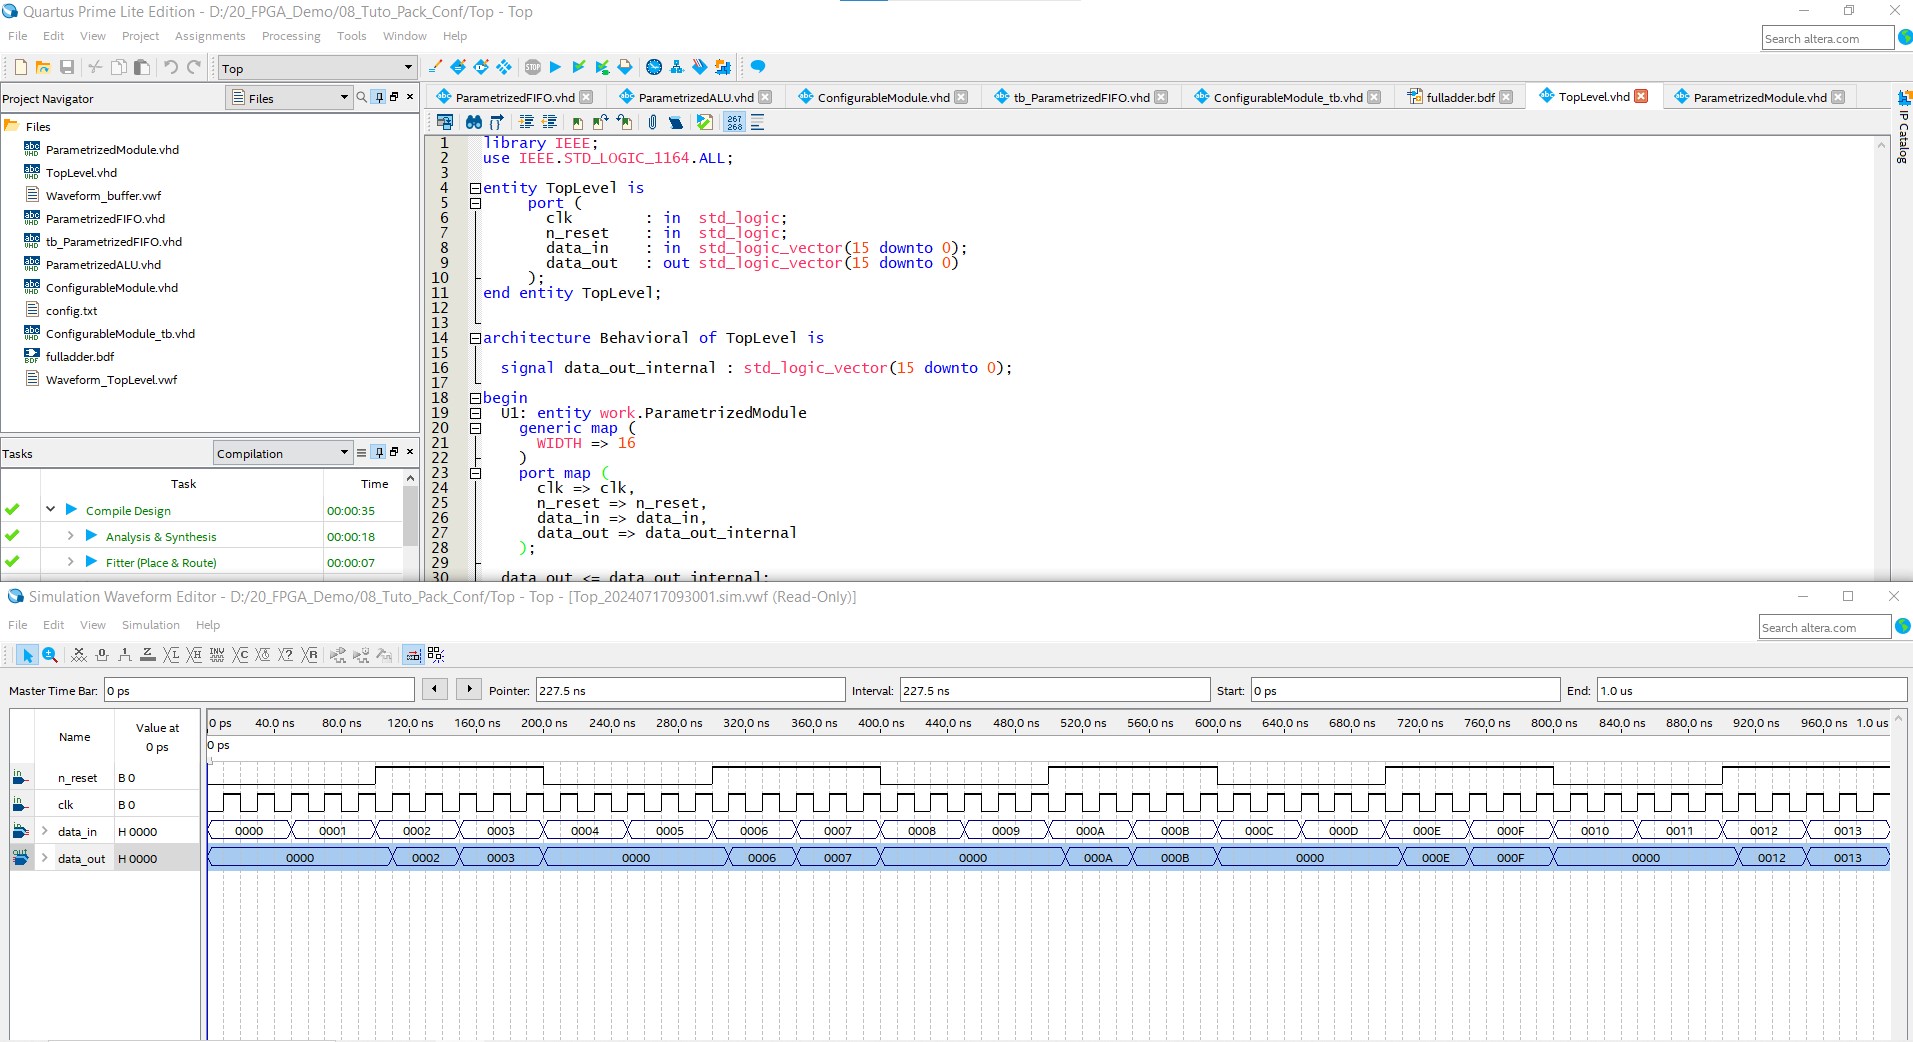Click the Forcing Low (0) waveform icon

coord(102,655)
